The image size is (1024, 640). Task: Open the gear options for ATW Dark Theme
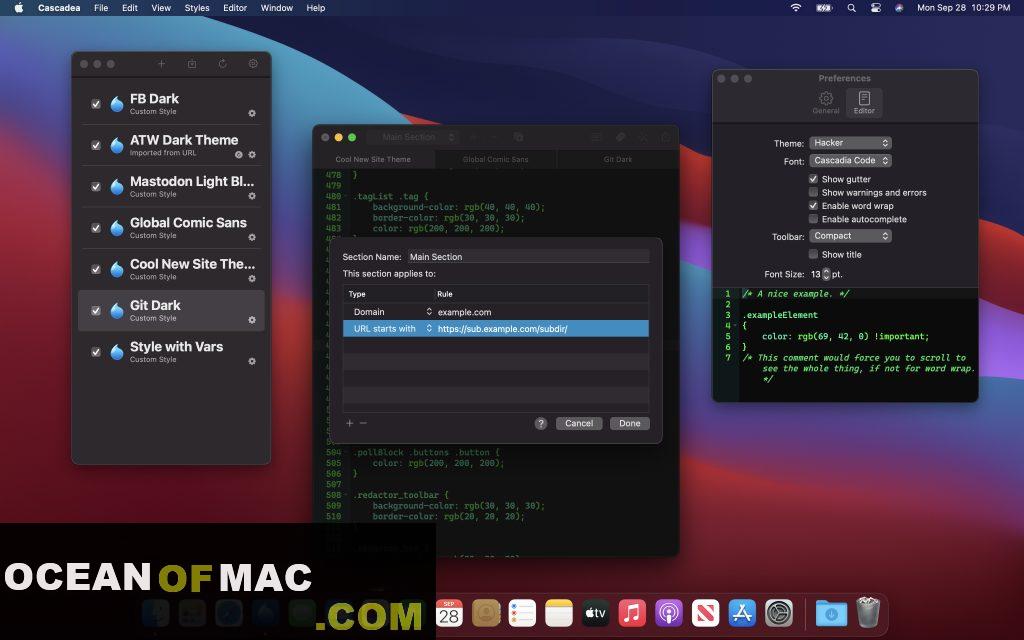point(252,155)
